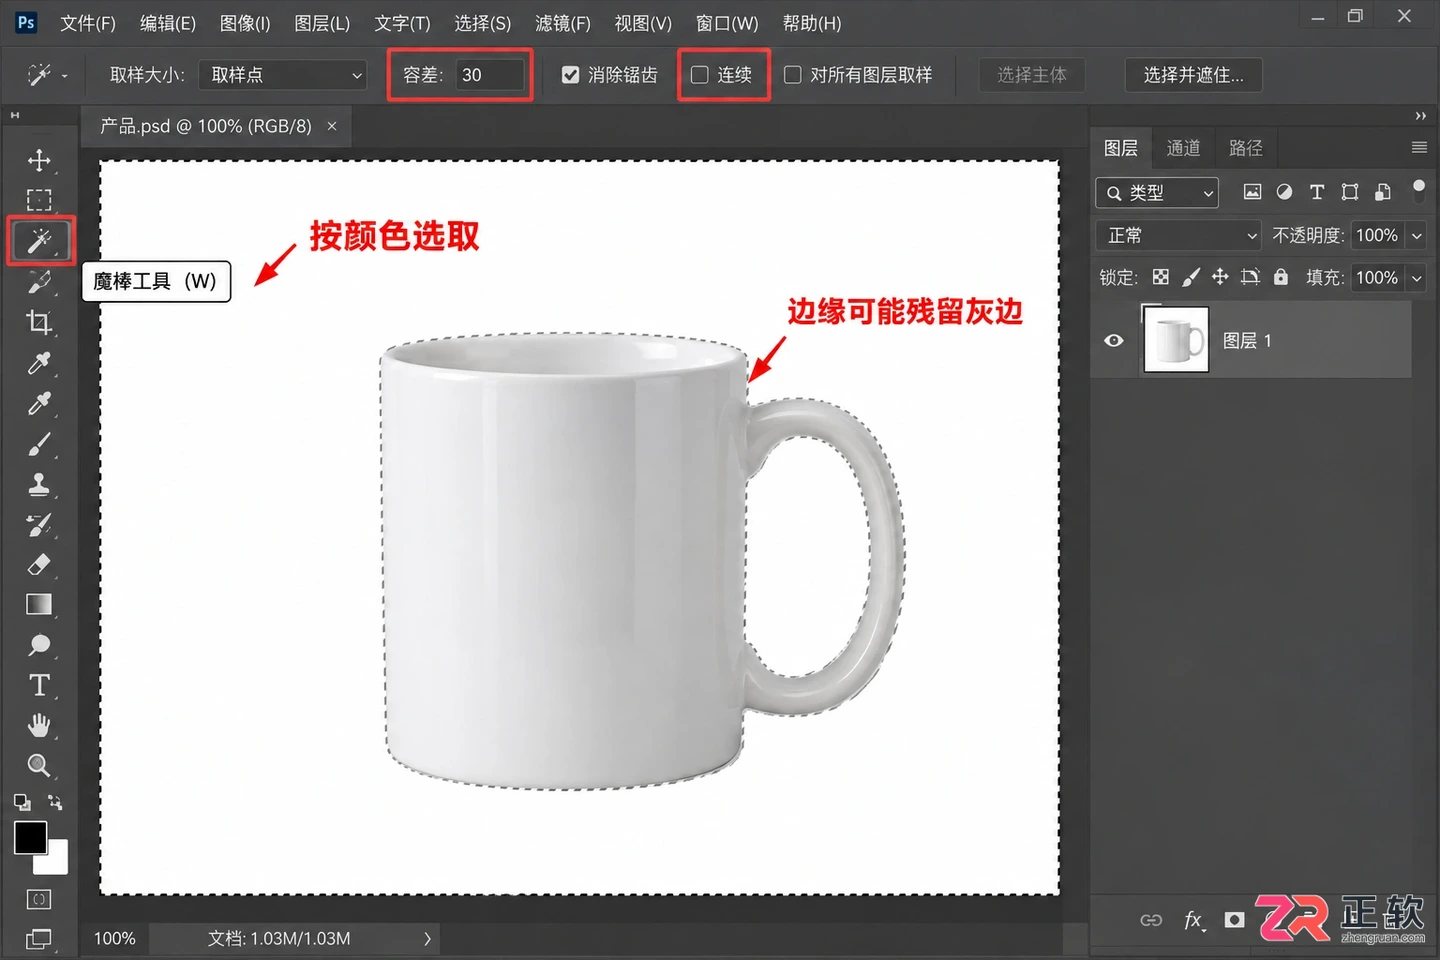Open the Layers panel menu

(x=1419, y=148)
